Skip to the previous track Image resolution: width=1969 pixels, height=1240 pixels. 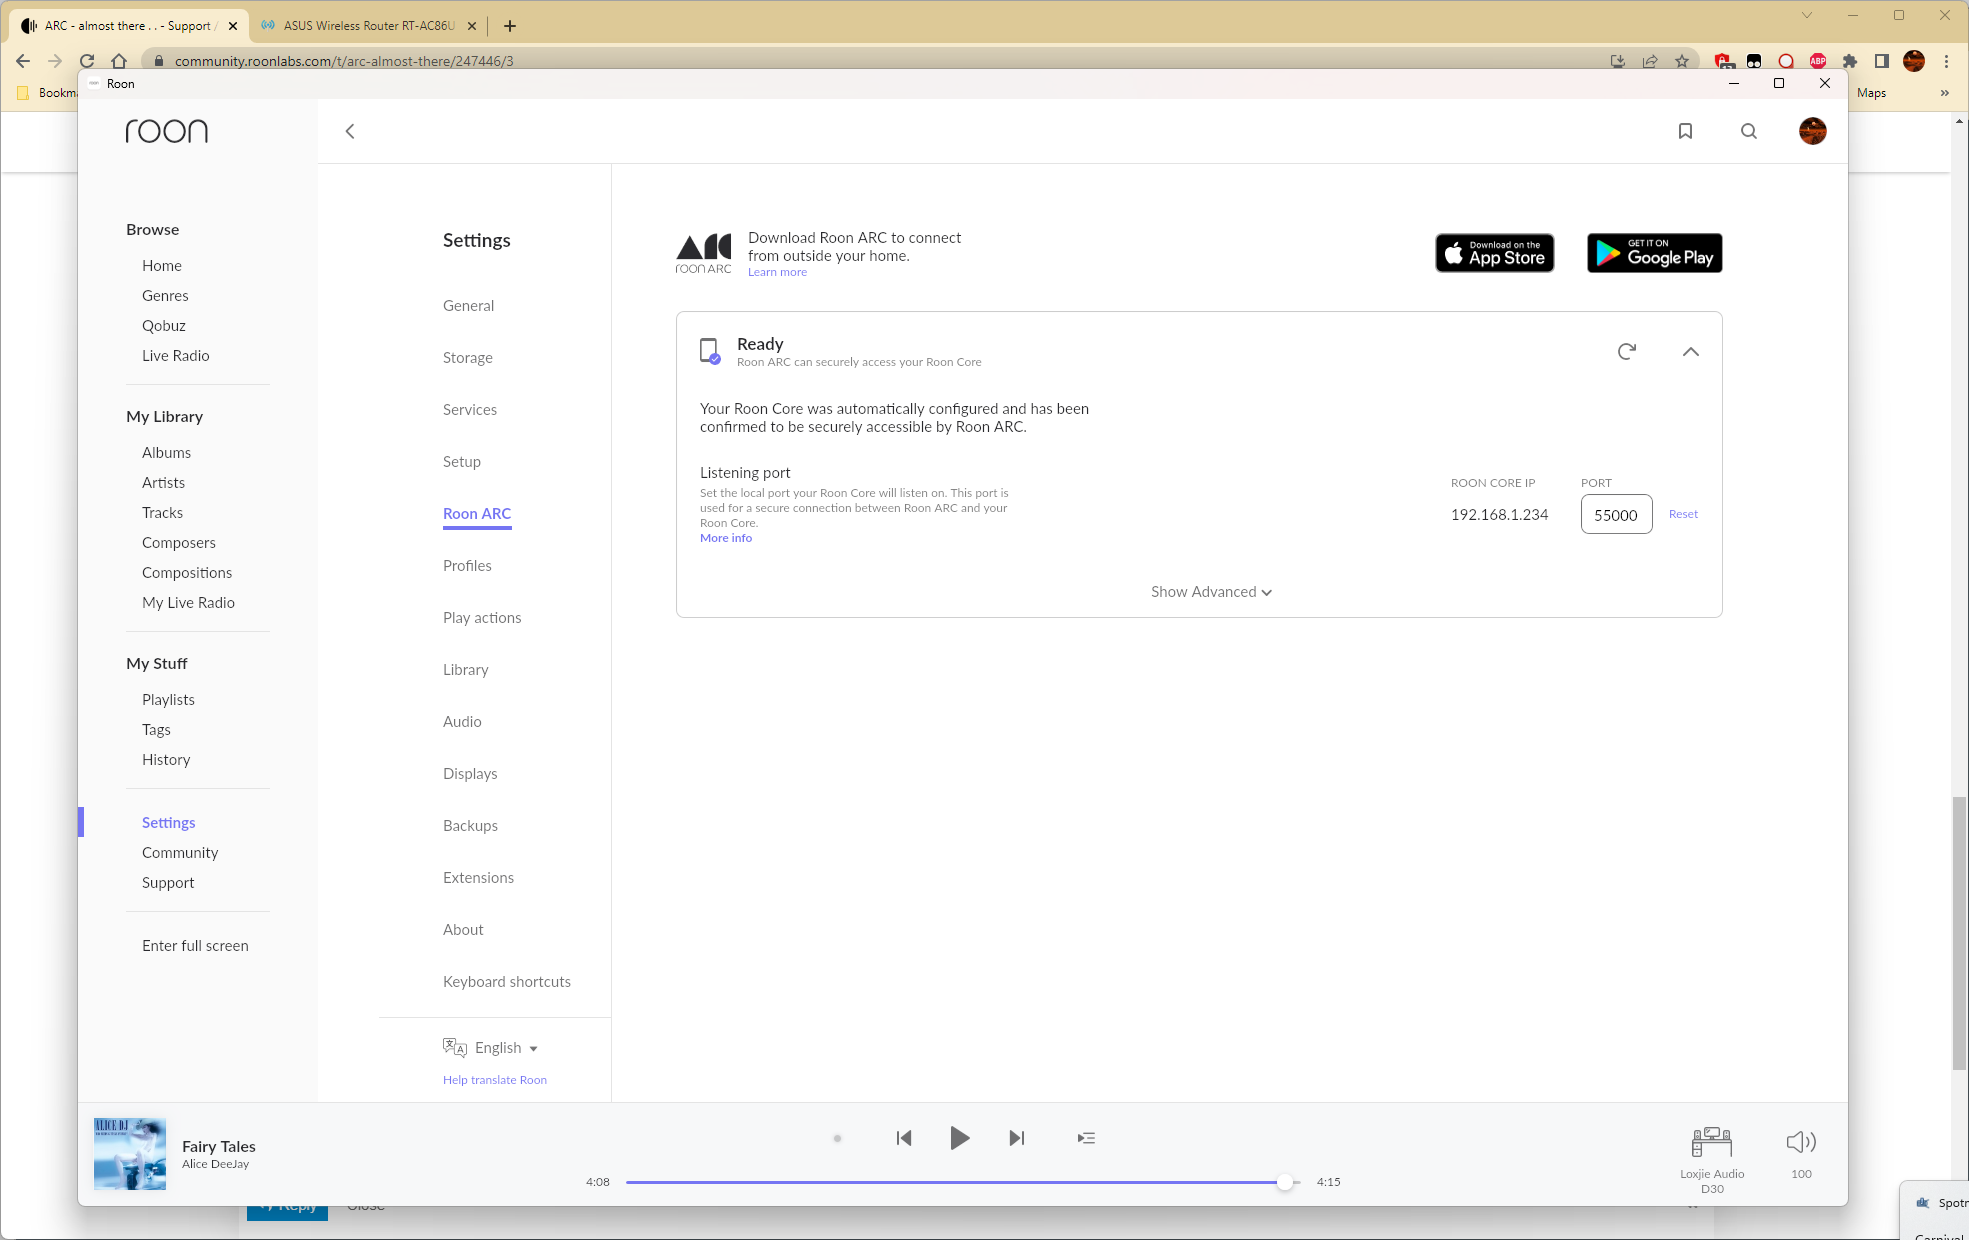point(904,1138)
